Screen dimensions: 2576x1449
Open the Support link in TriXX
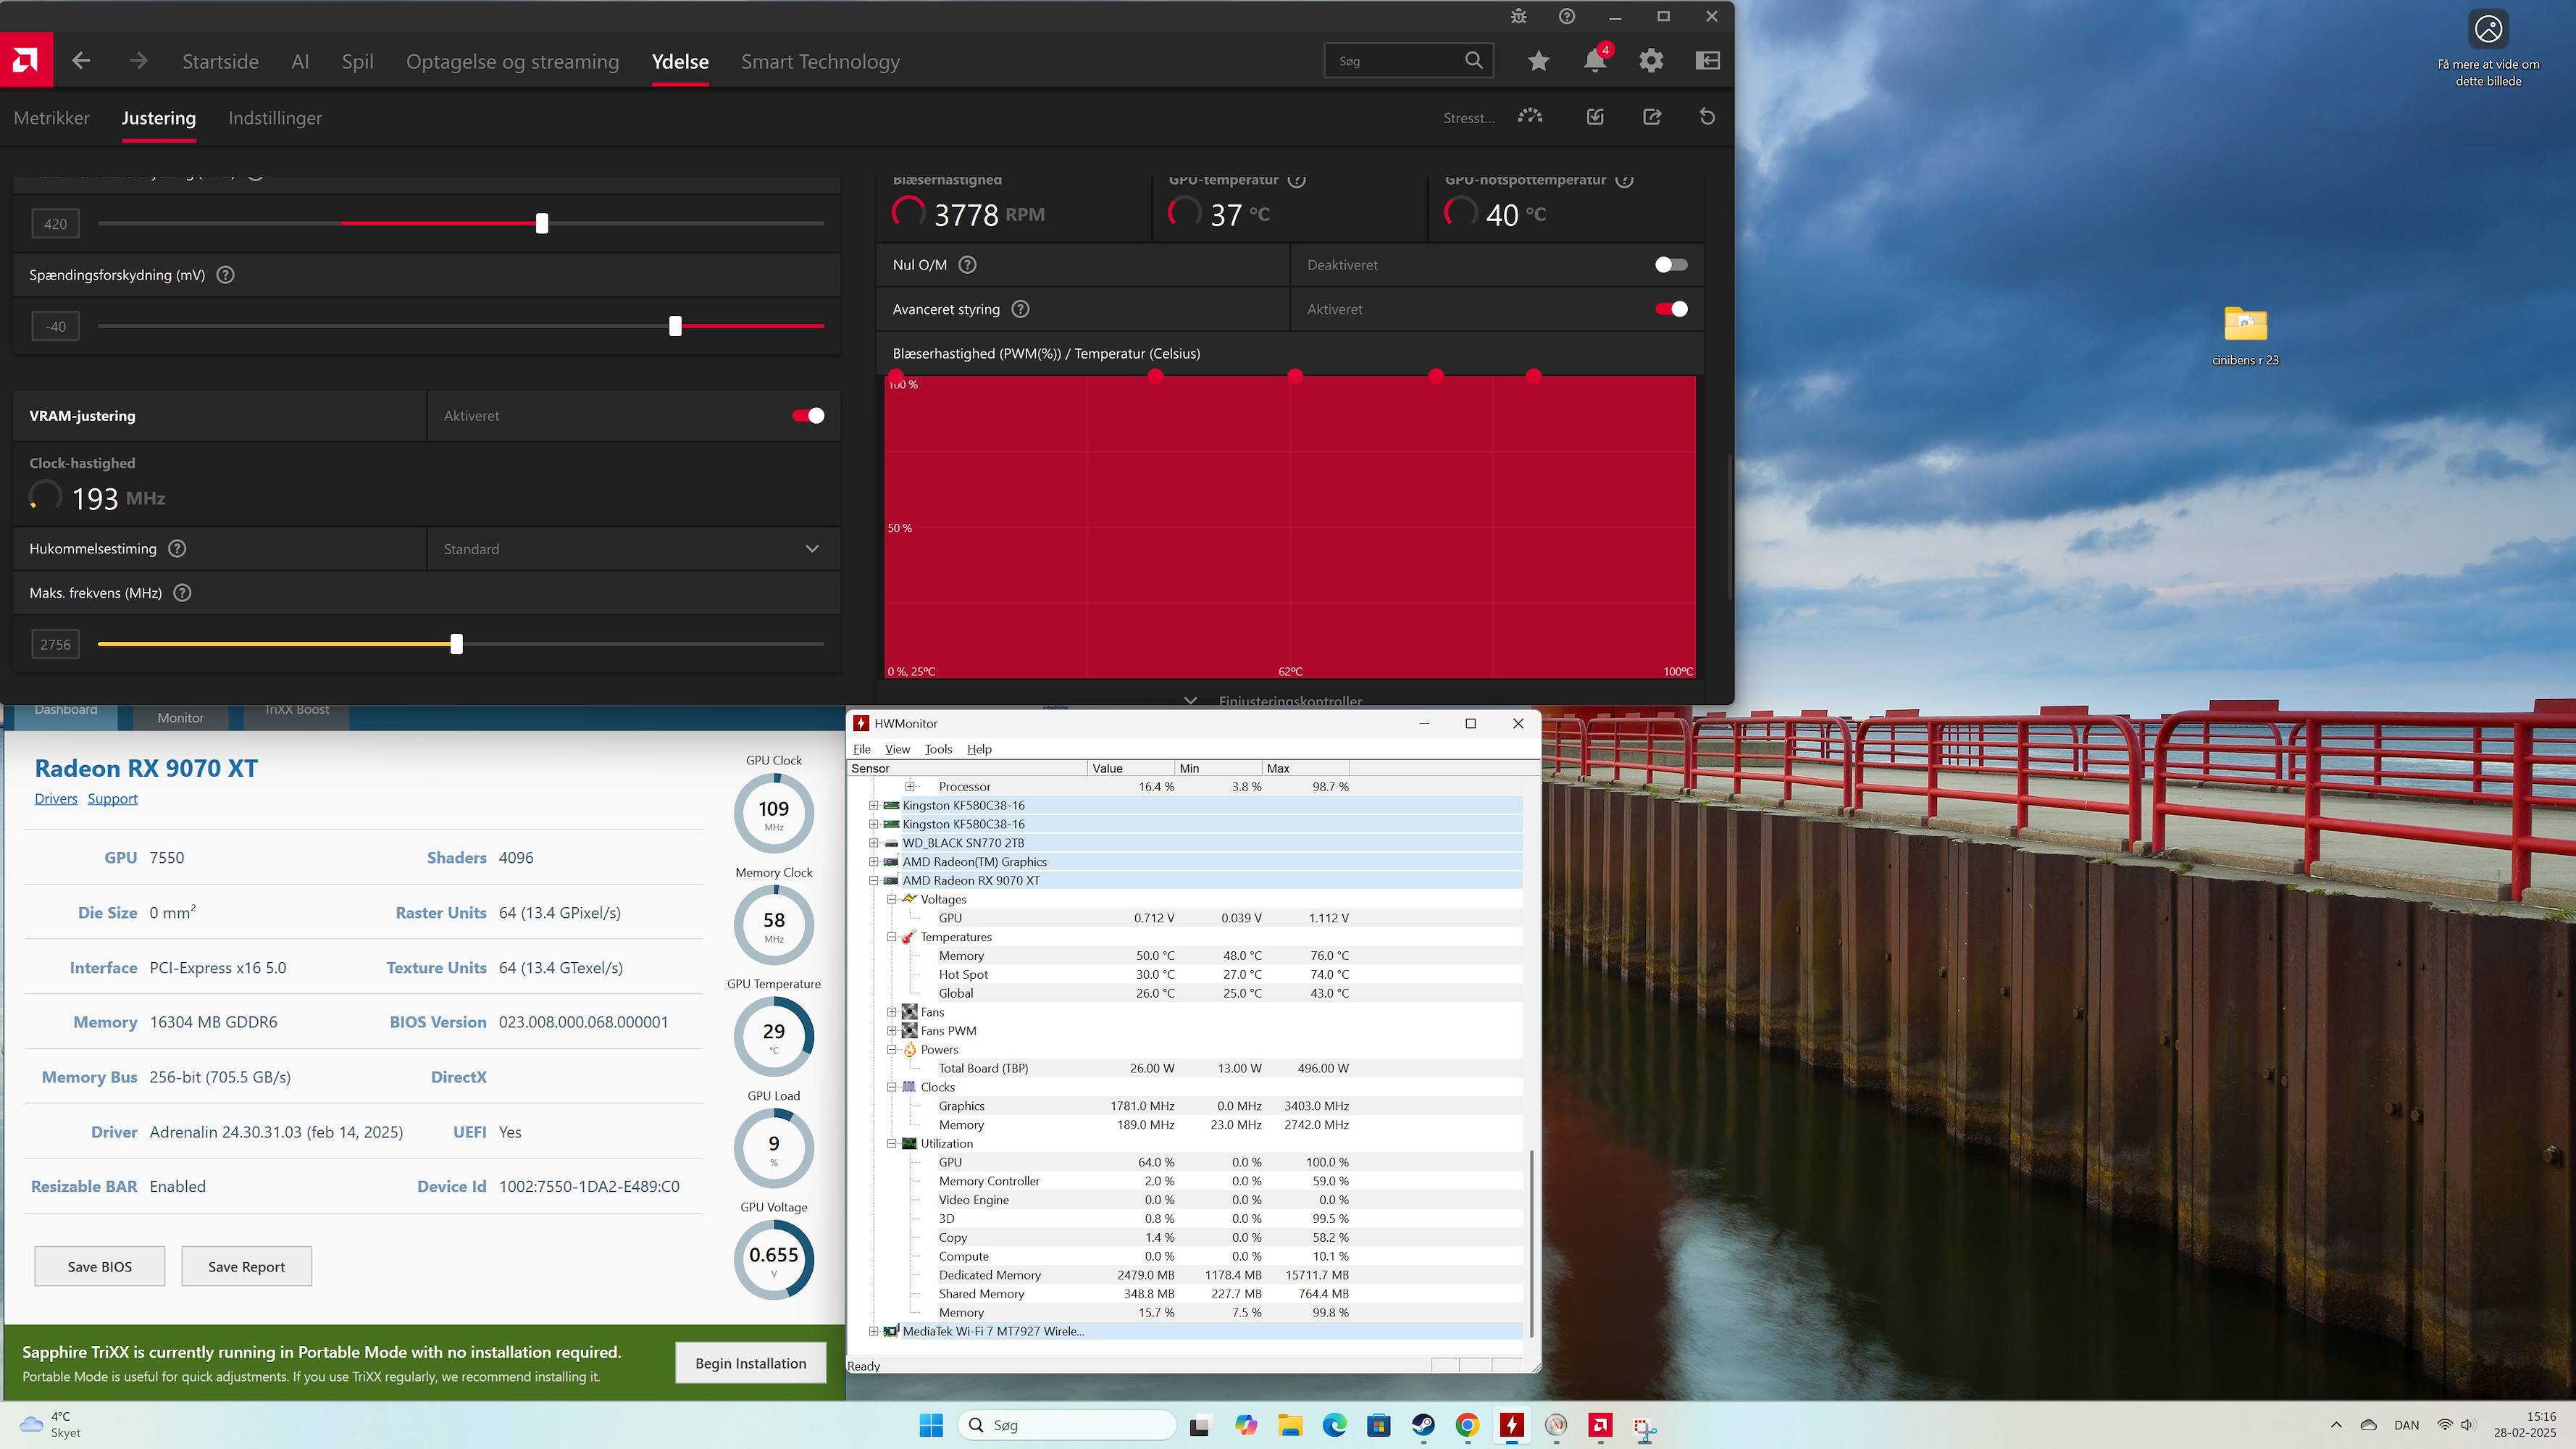click(112, 799)
